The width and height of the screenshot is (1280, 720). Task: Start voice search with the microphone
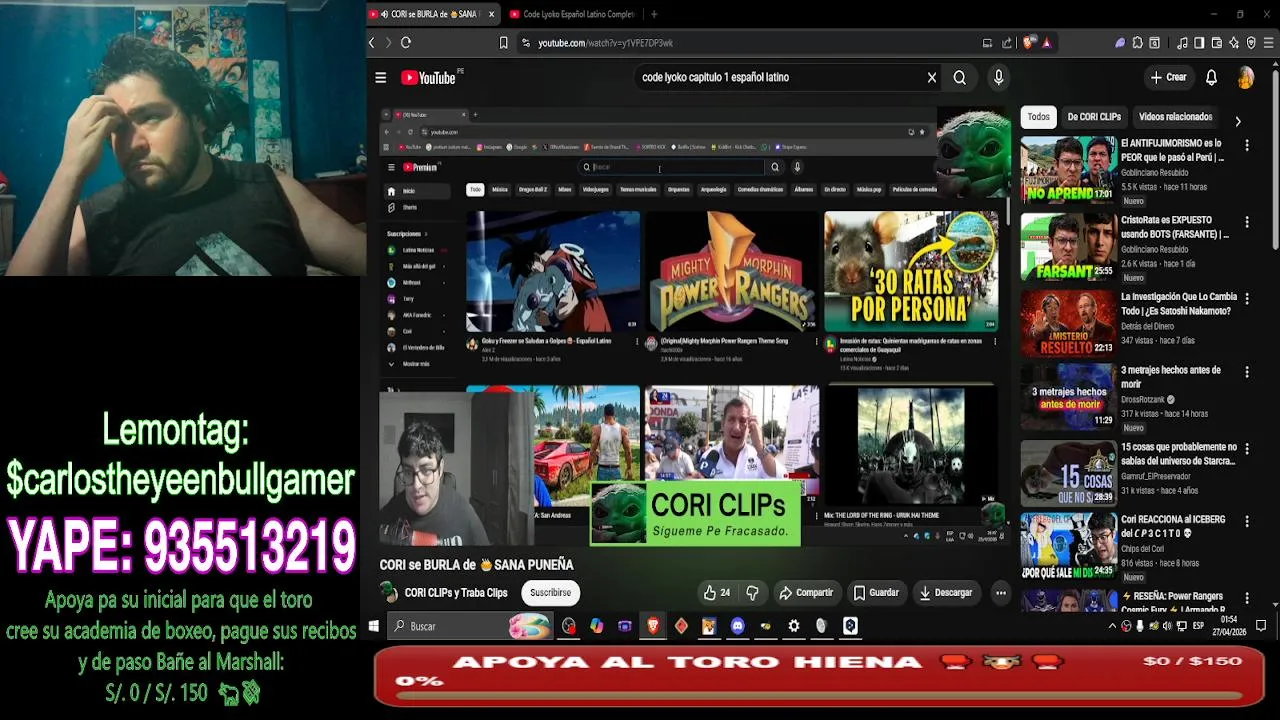click(x=998, y=77)
